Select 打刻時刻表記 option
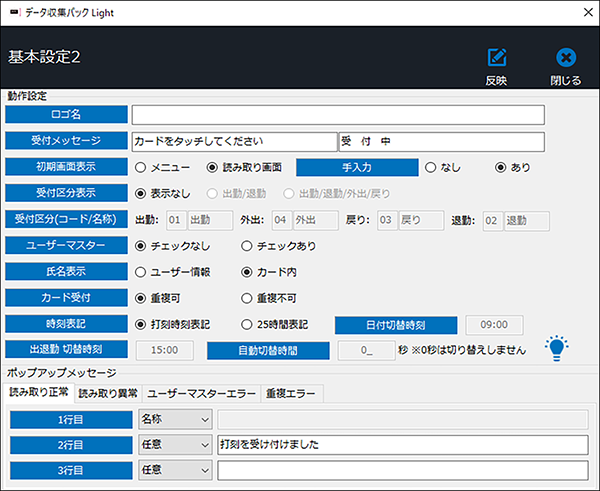The width and height of the screenshot is (600, 491). click(x=140, y=325)
